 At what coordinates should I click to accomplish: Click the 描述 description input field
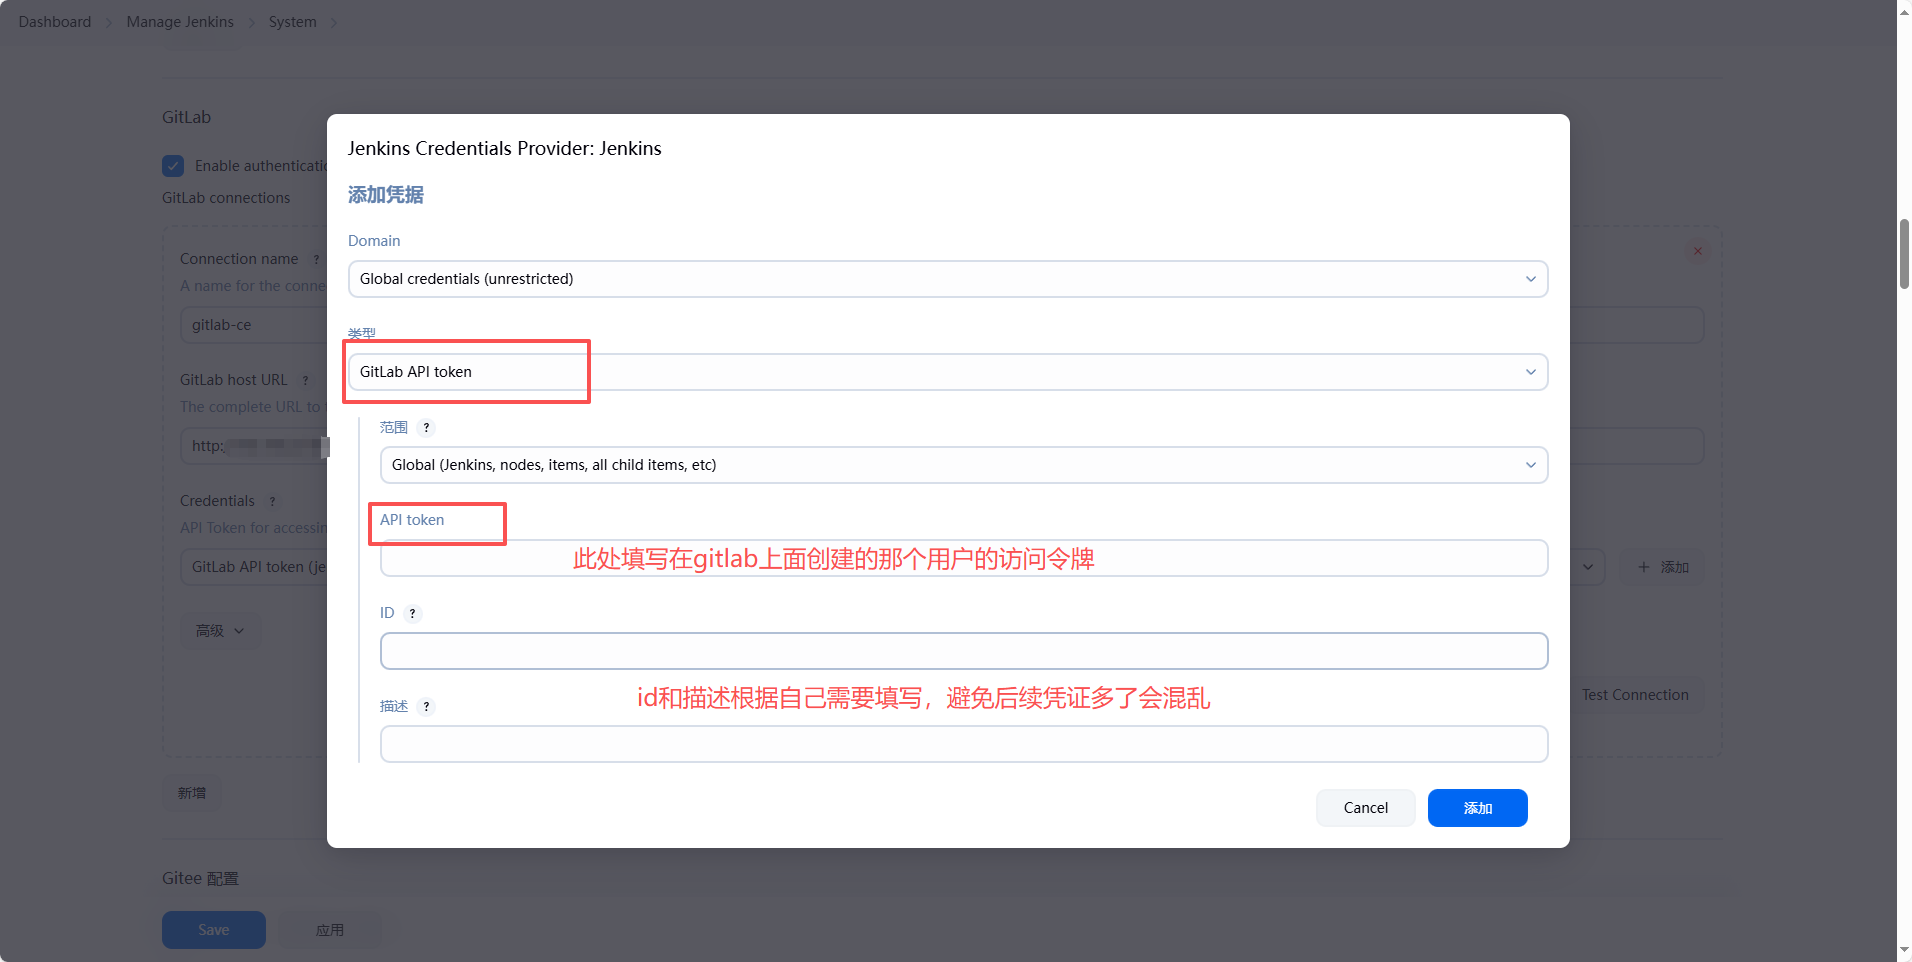963,744
